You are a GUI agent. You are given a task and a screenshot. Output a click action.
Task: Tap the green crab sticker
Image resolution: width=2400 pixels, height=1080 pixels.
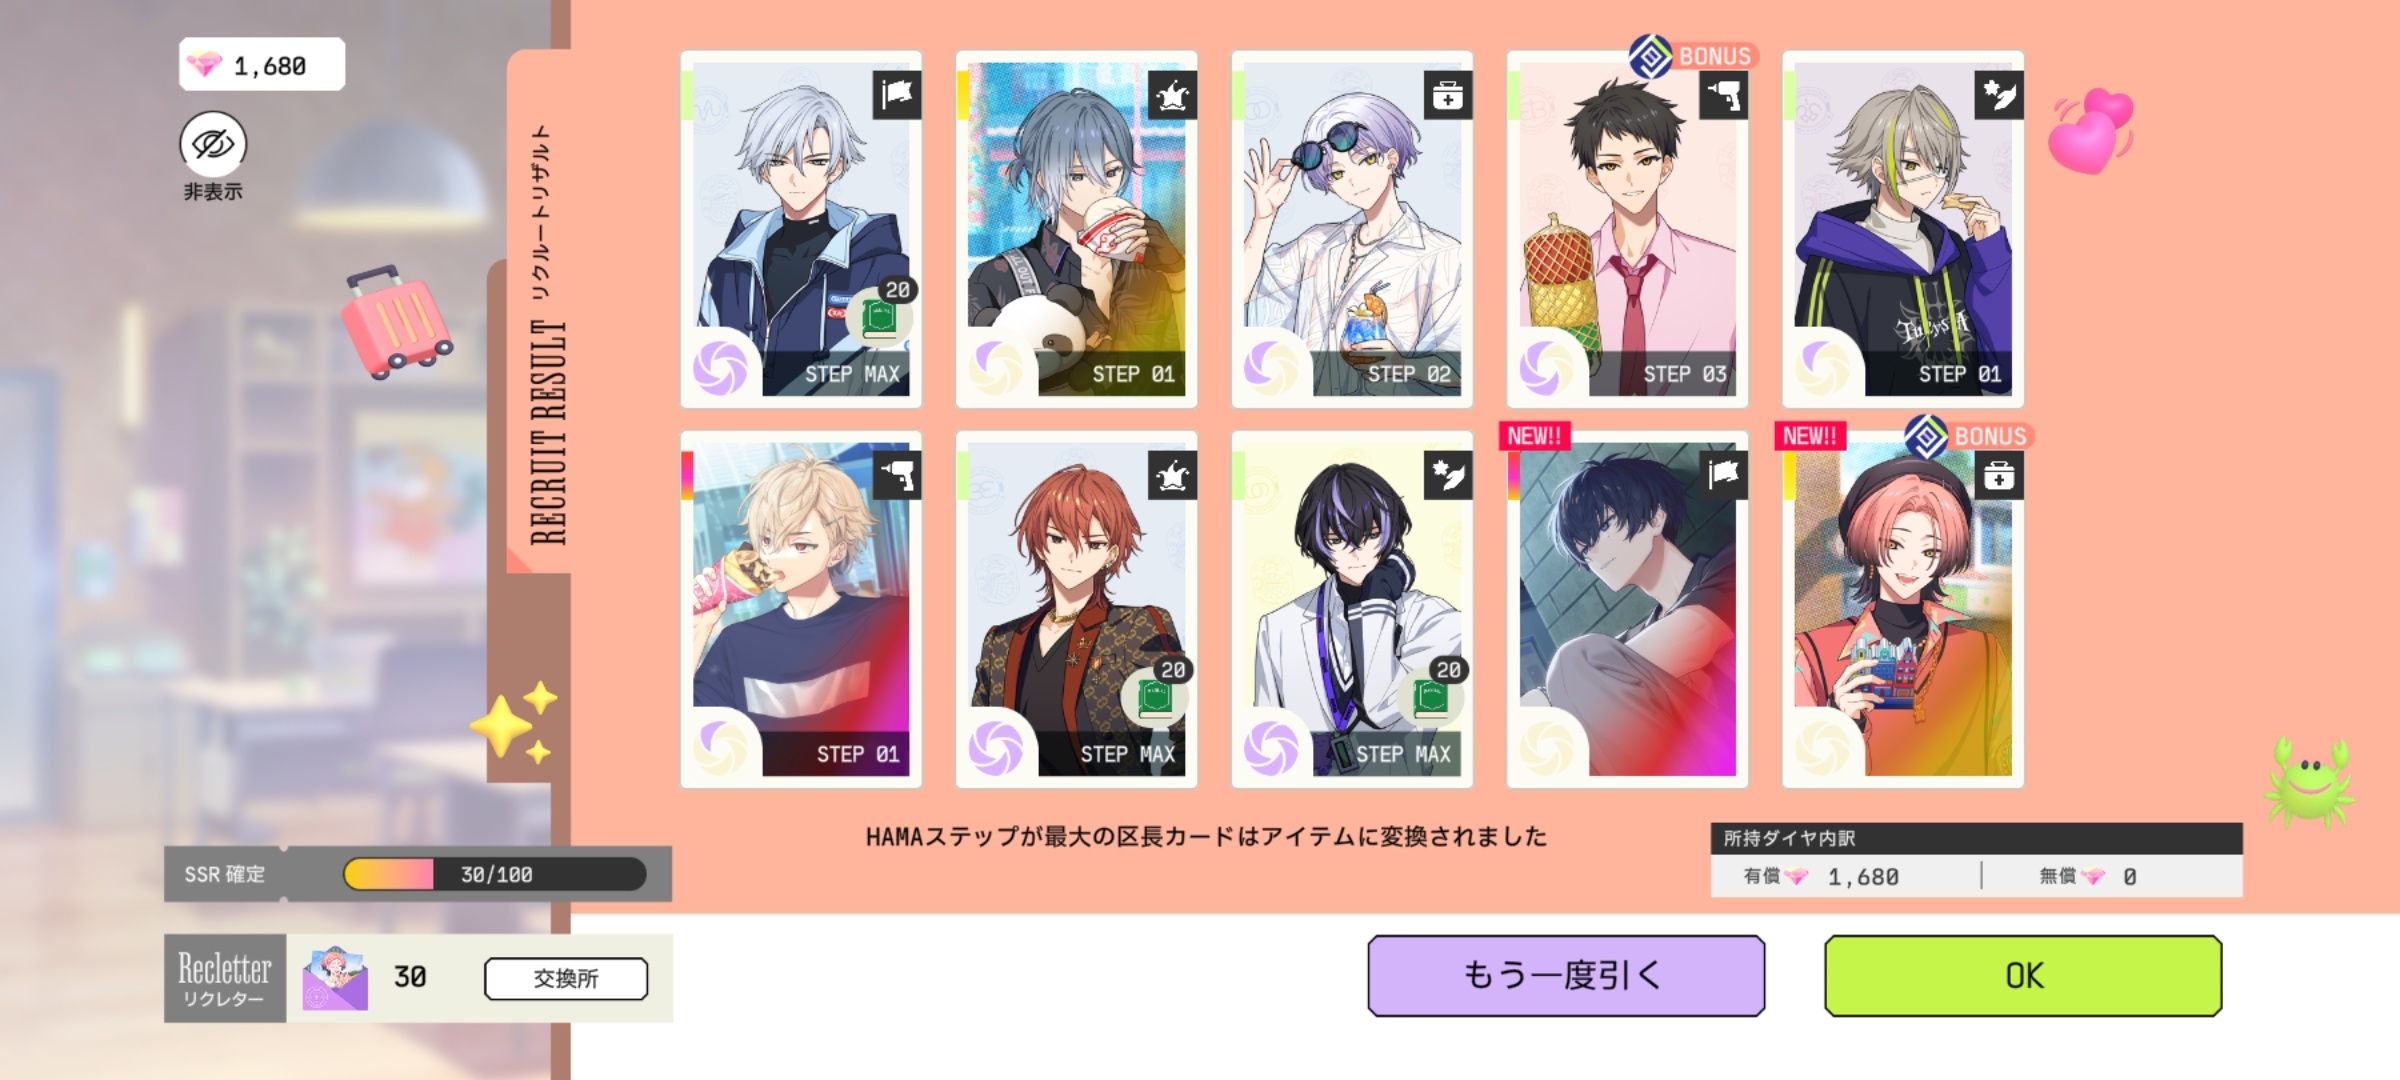coord(2310,782)
